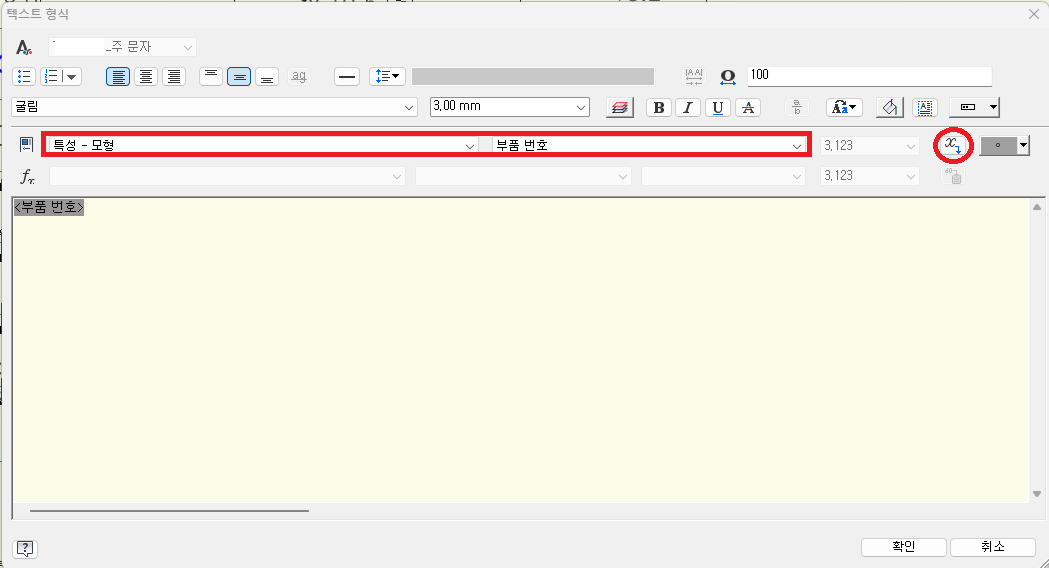
Task: Align text to the top
Action: pyautogui.click(x=210, y=77)
